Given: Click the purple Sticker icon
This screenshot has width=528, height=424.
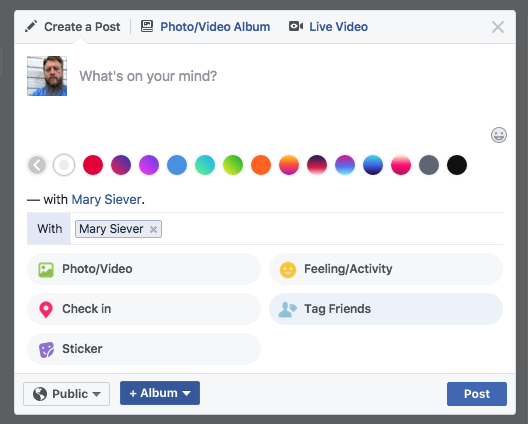Looking at the screenshot, I should point(46,350).
